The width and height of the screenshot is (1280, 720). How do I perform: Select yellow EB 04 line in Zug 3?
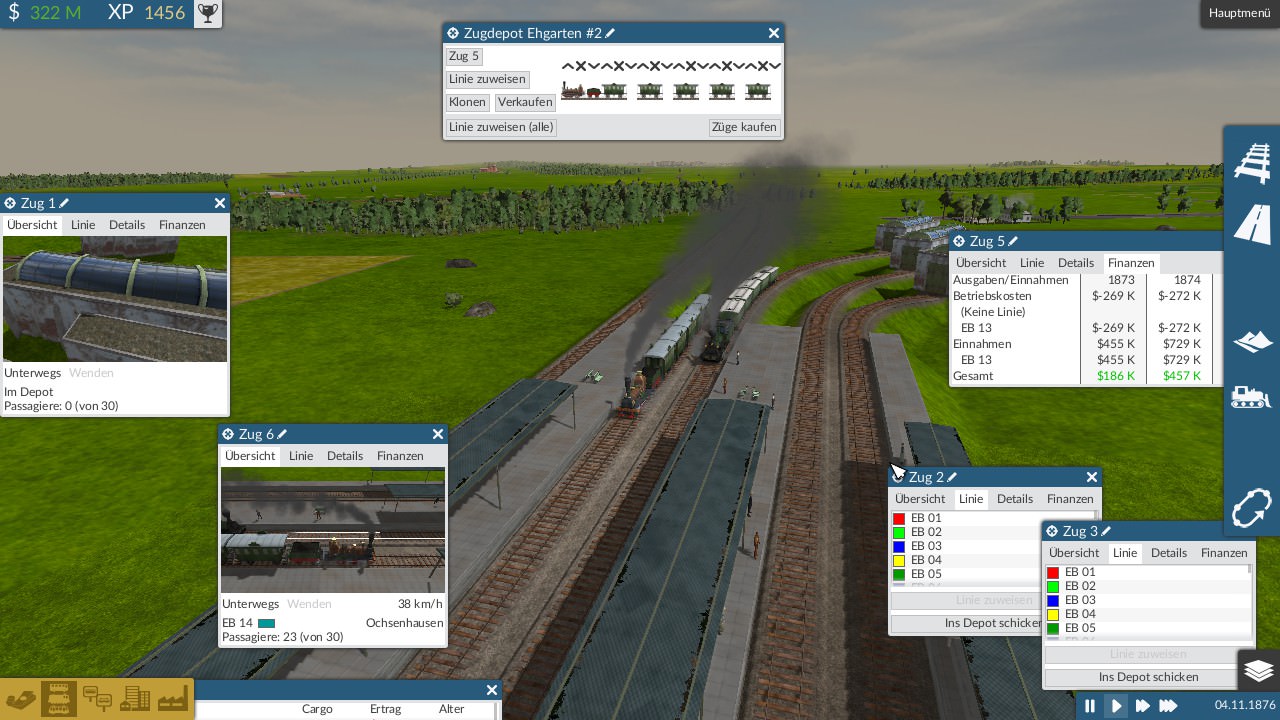[x=1146, y=614]
